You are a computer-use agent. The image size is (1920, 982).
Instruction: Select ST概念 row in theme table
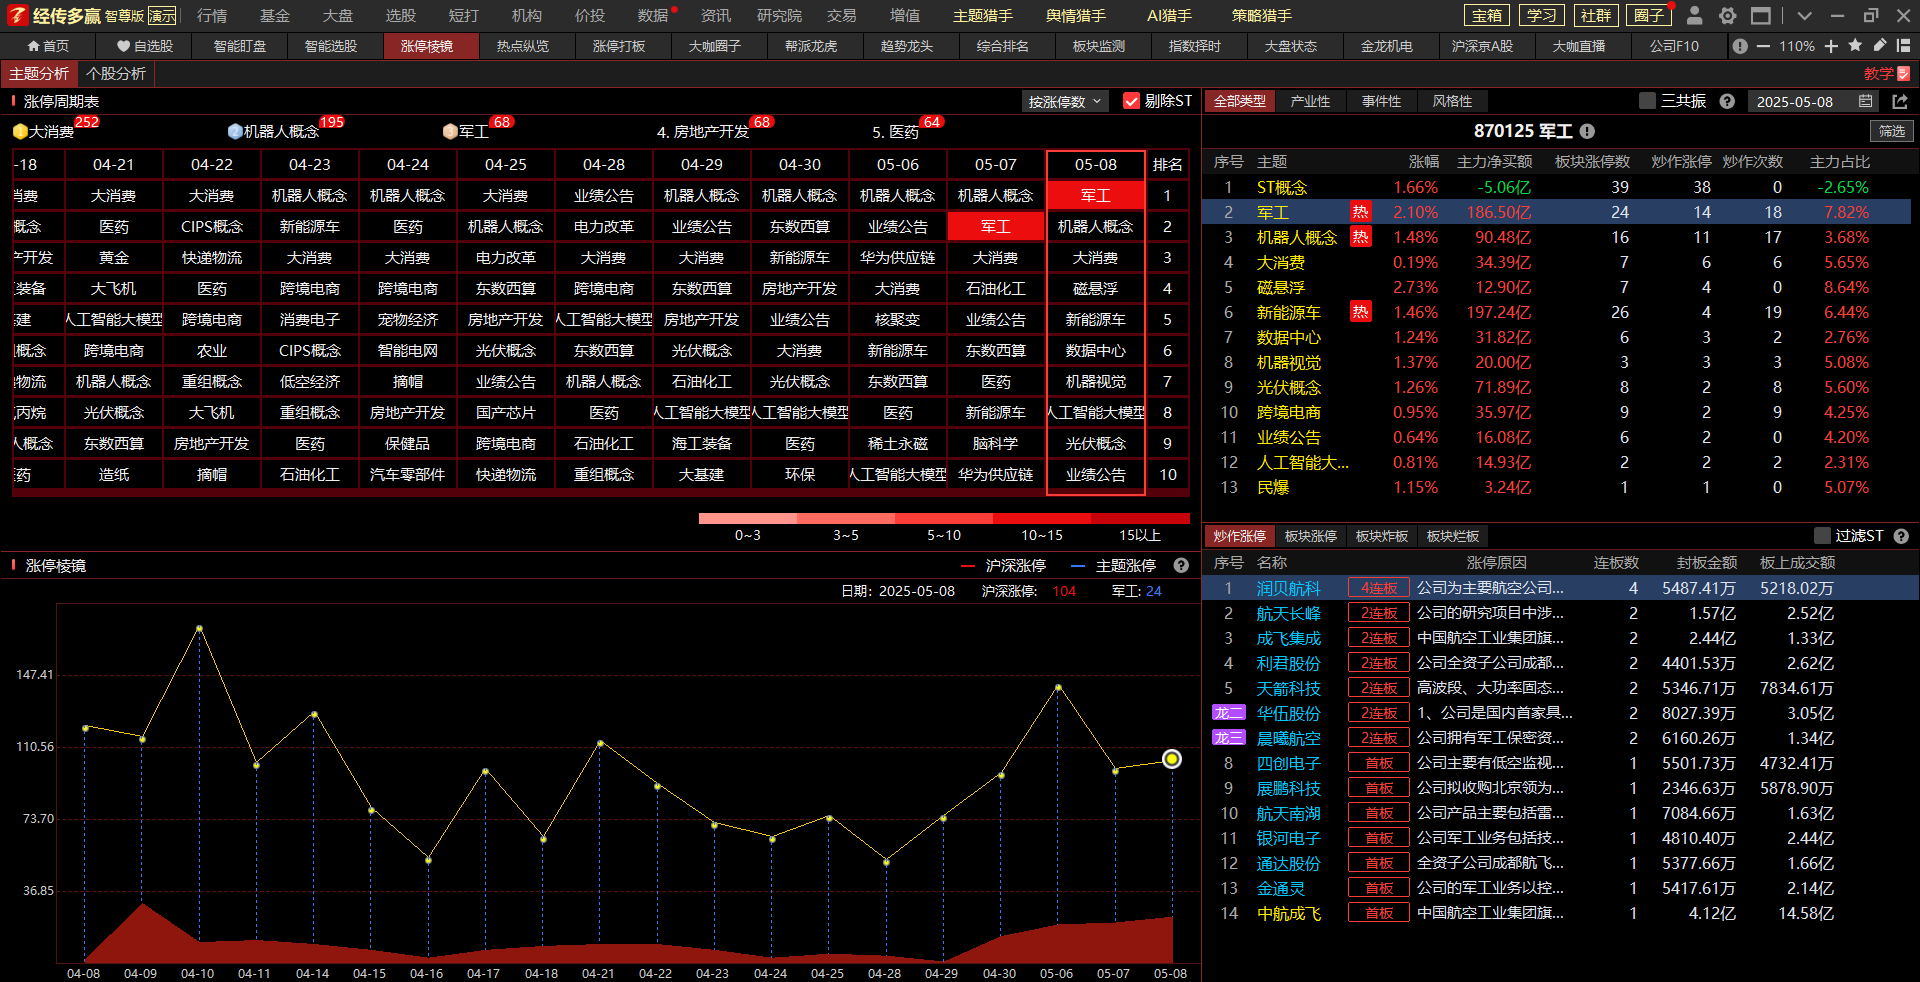click(1556, 187)
